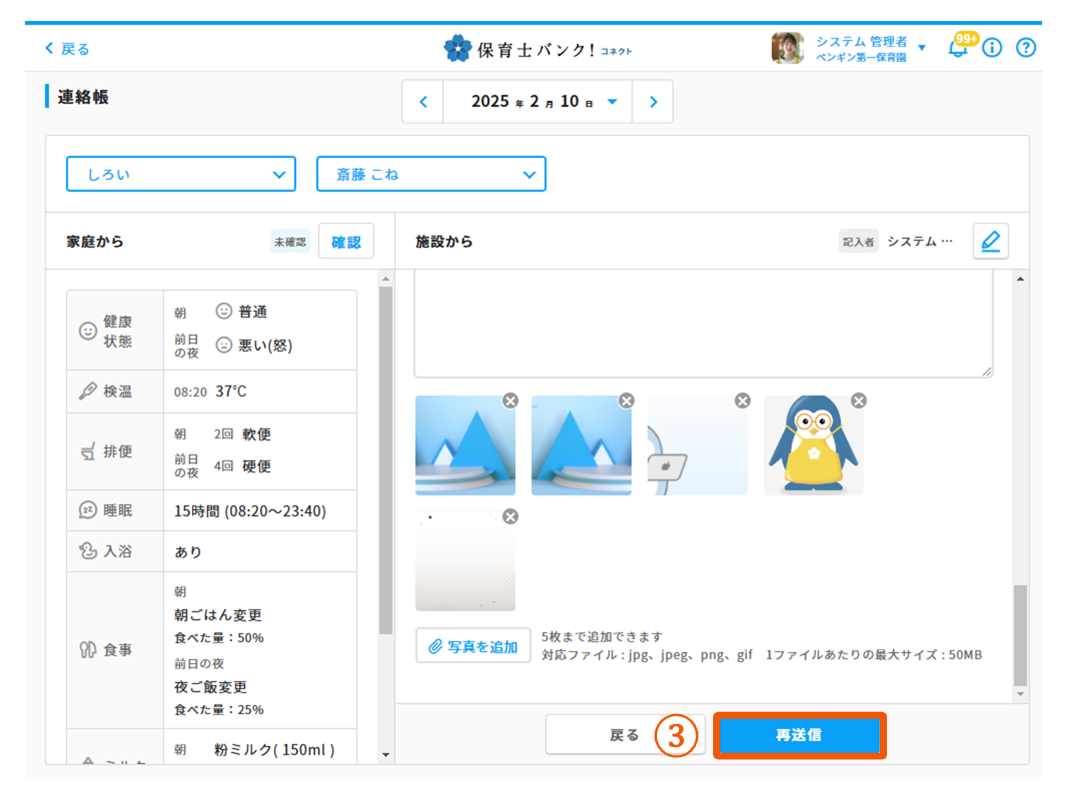Click the notification bell icon
Viewport: 1067px width, 800px height.
(x=958, y=48)
